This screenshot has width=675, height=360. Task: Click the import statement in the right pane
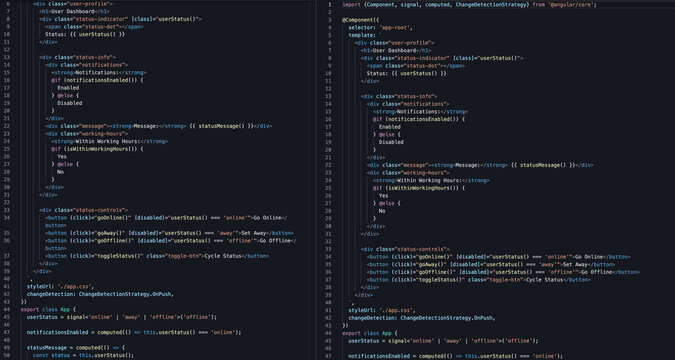(469, 5)
